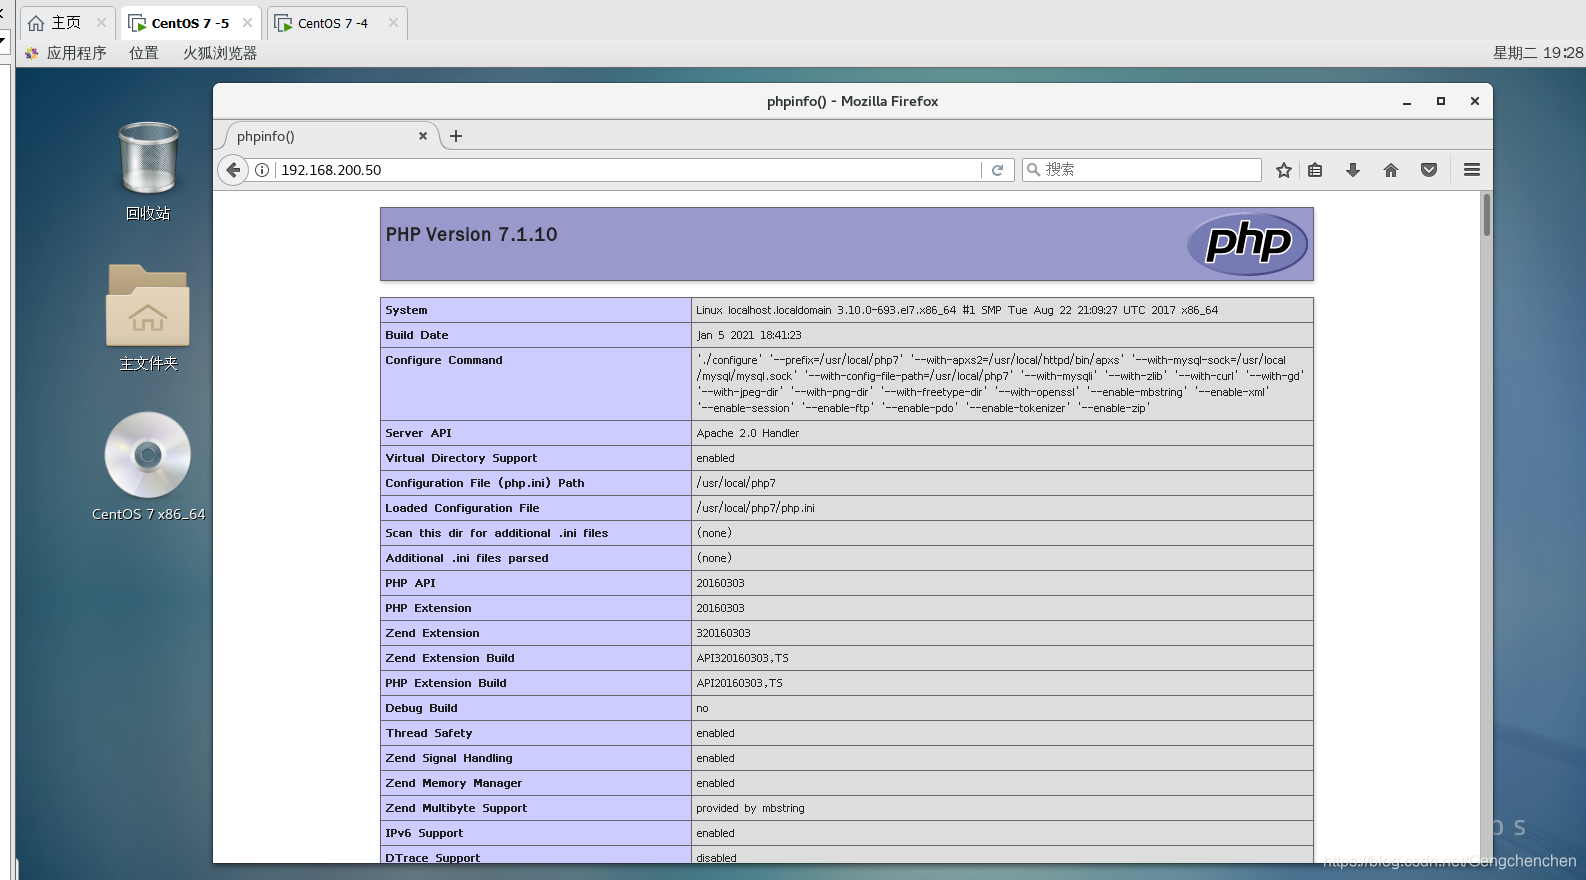The image size is (1586, 880).
Task: Open the 位置 places menu
Action: [144, 53]
